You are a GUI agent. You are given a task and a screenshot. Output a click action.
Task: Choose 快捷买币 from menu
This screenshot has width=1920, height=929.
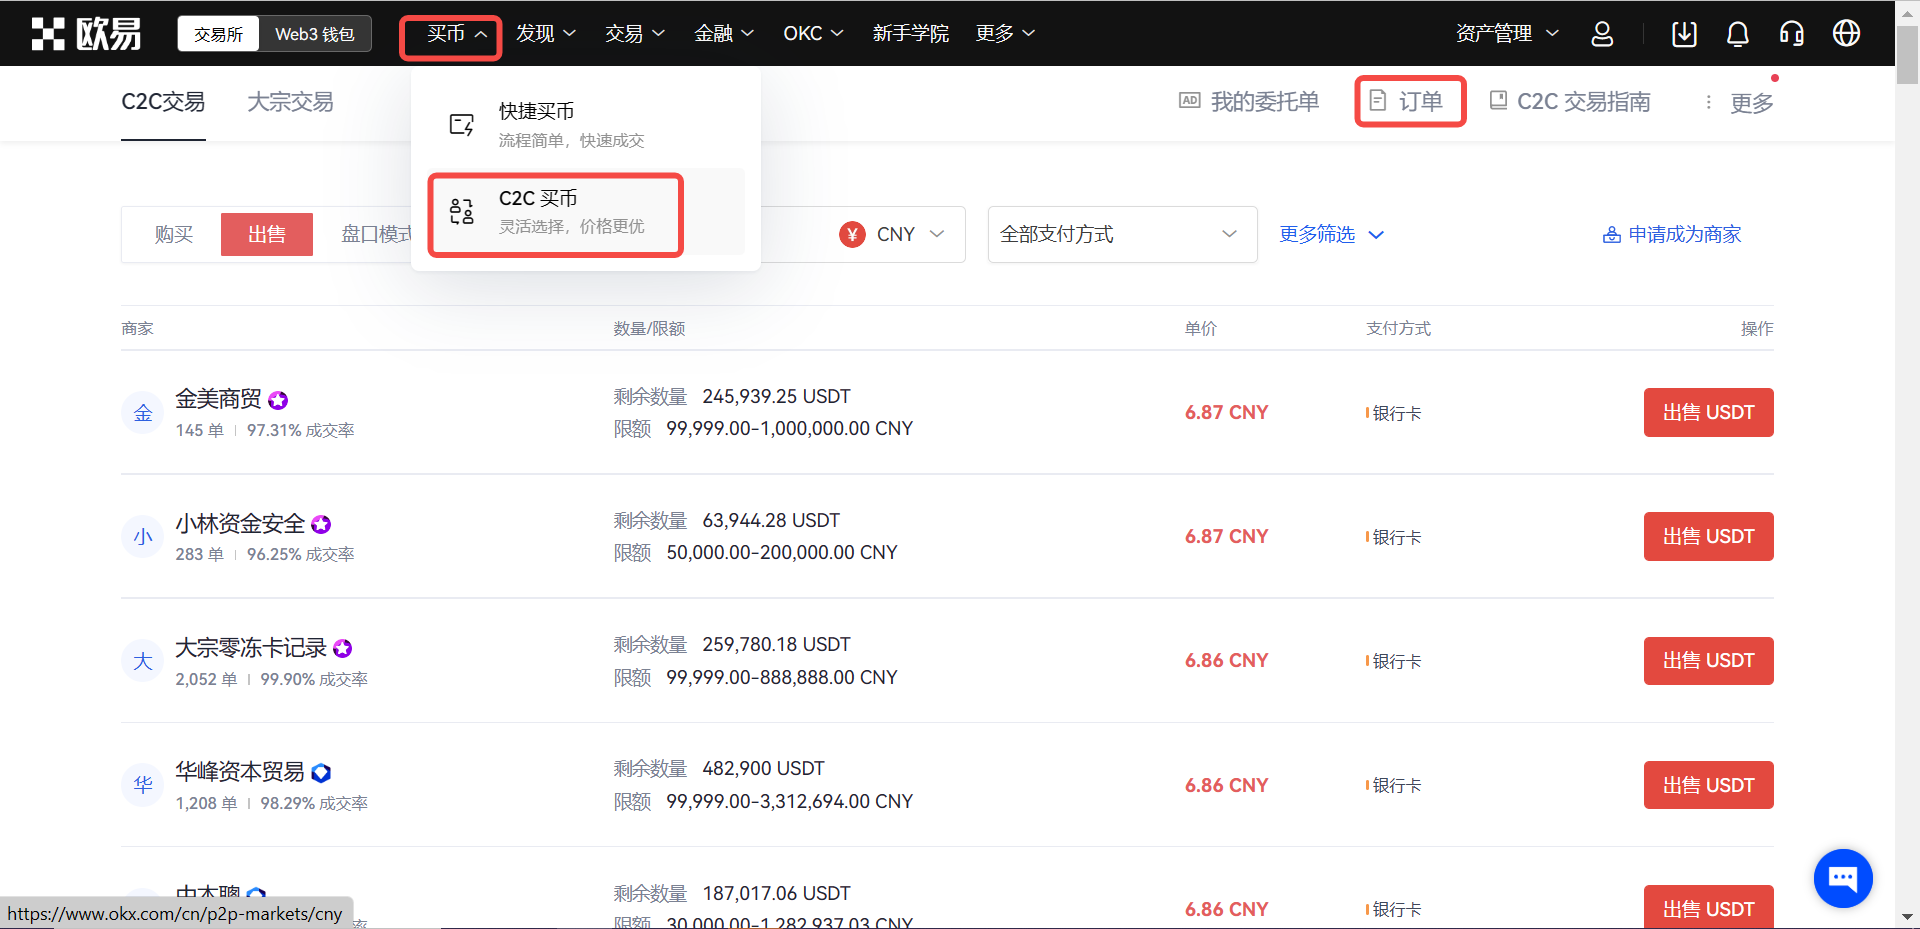pos(585,124)
